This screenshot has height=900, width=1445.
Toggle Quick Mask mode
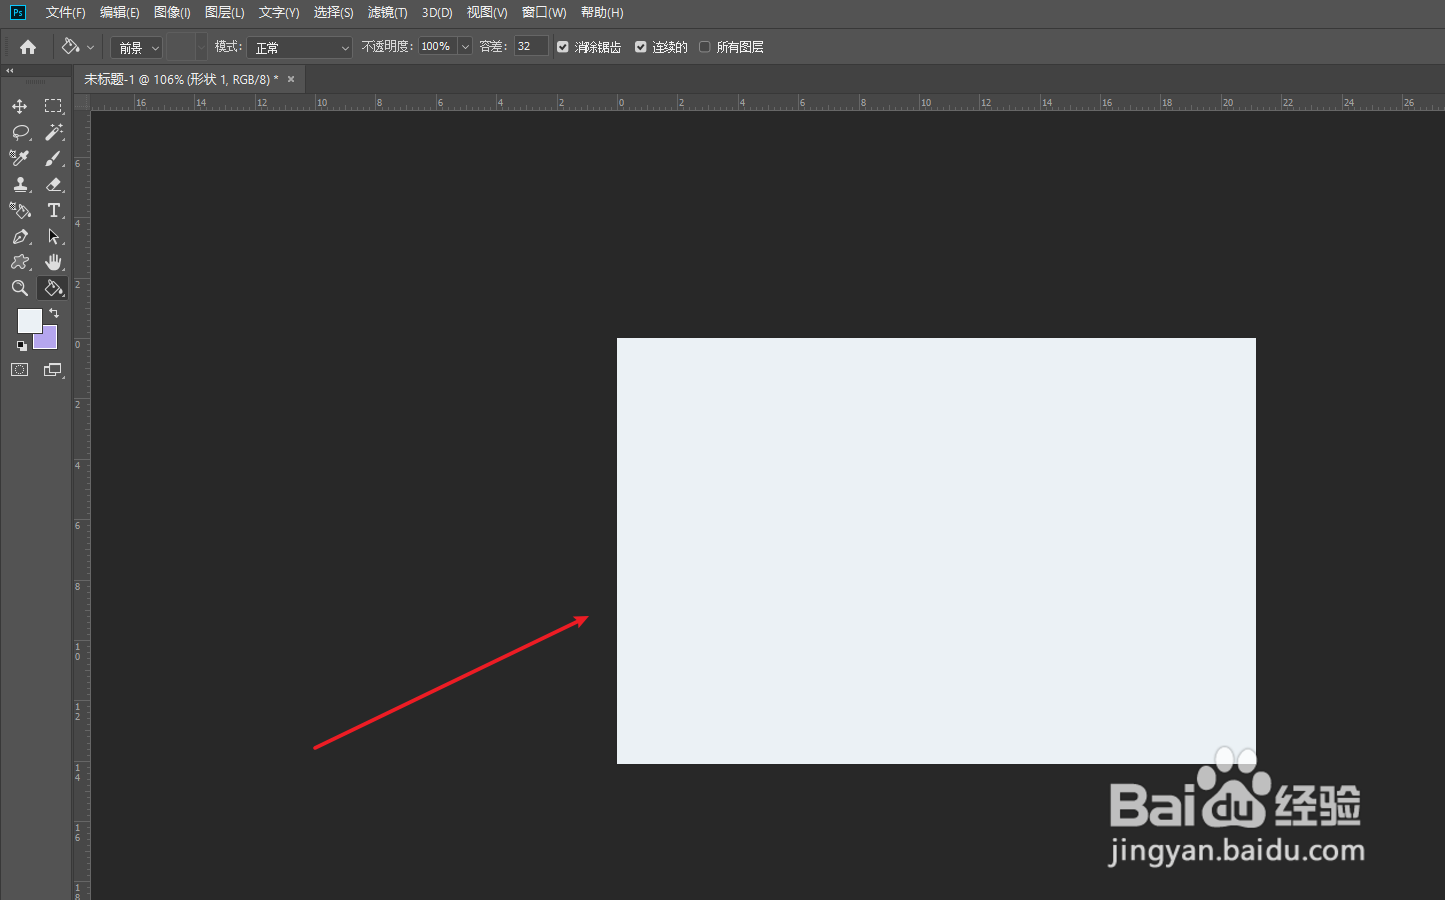(x=20, y=370)
